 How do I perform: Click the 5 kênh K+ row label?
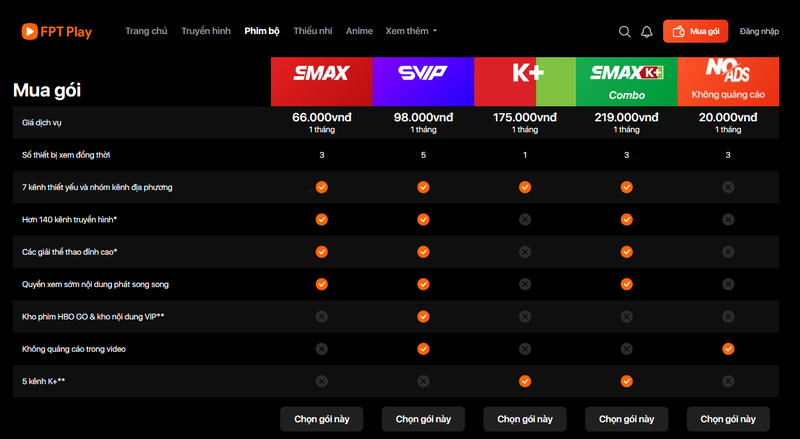(x=43, y=381)
